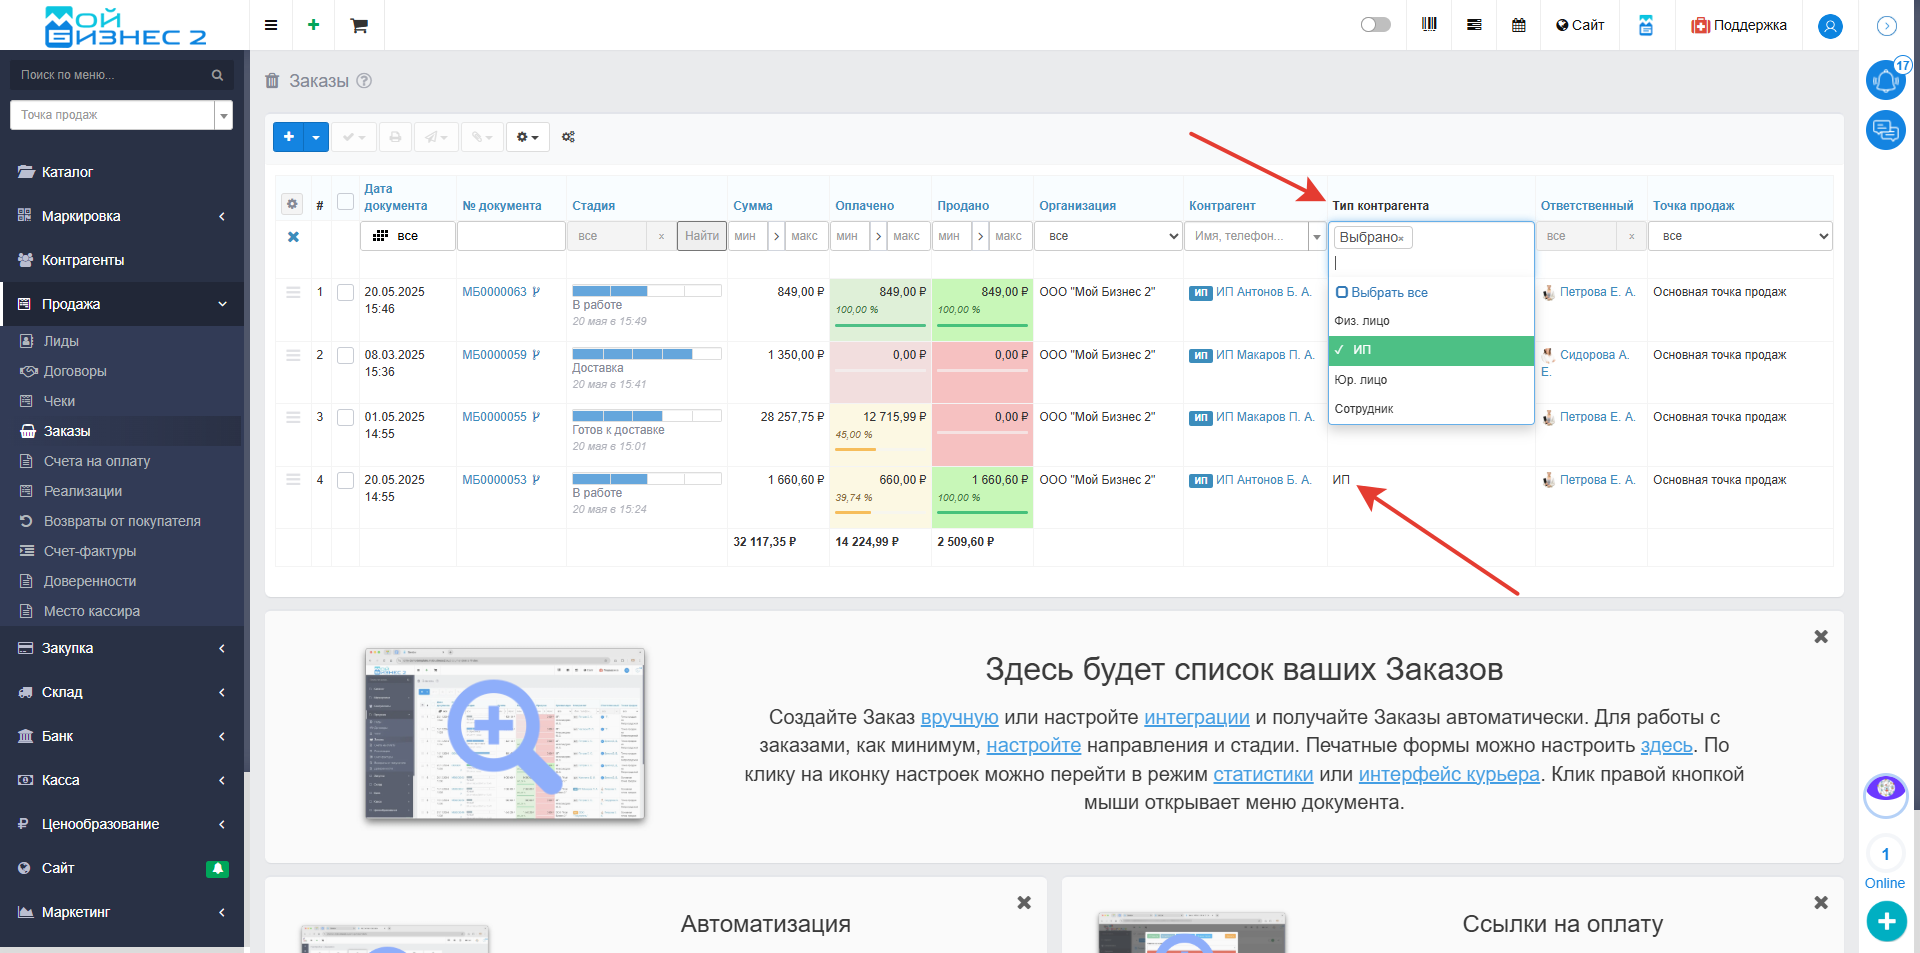Screen dimensions: 1920x953
Task: Open the calendar icon in header
Action: [1518, 25]
